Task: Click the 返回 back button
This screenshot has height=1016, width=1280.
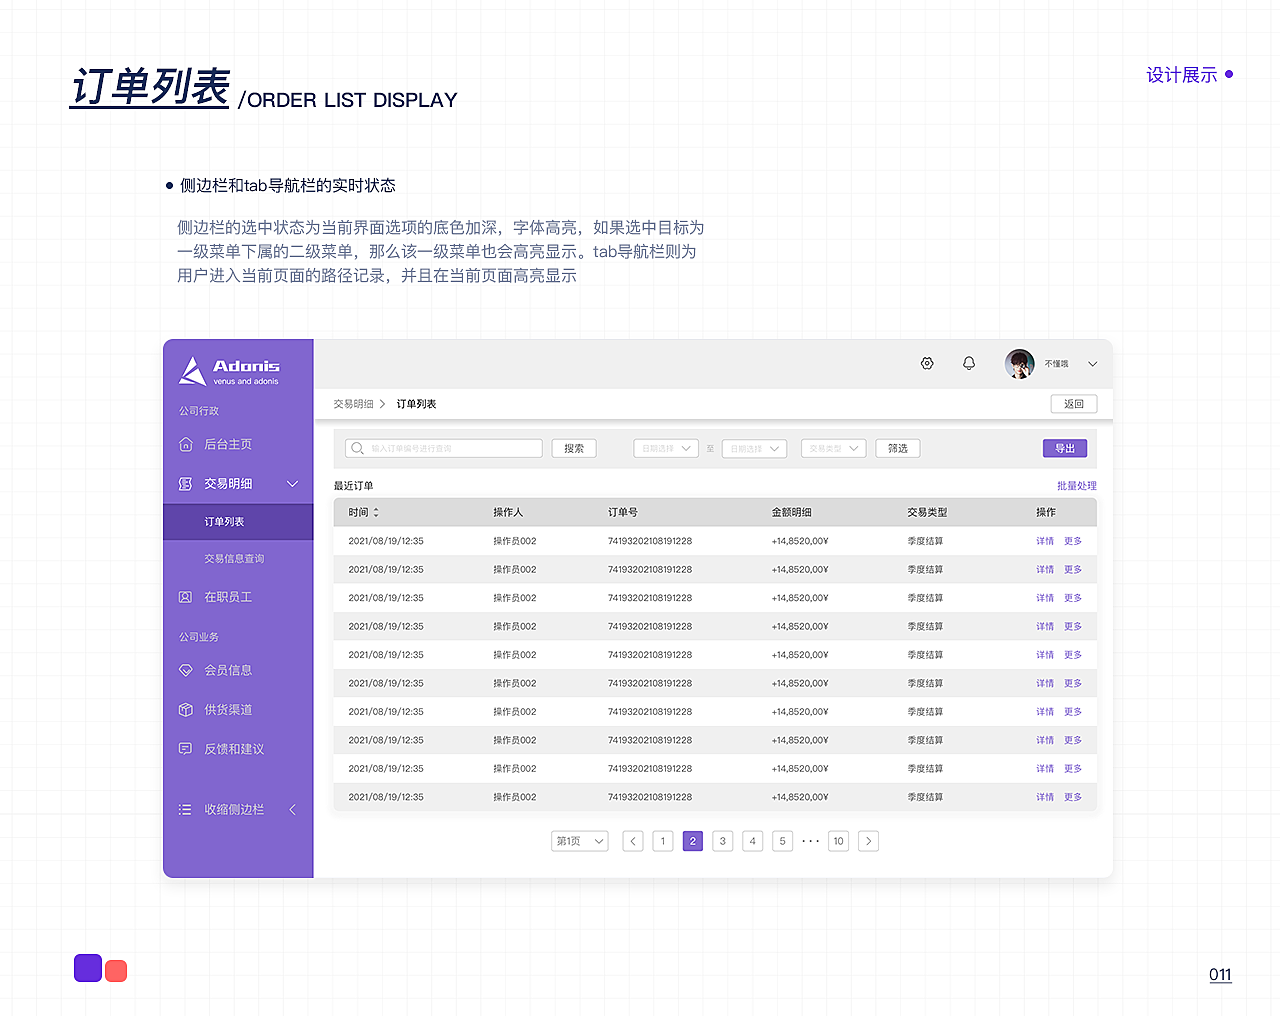Action: pyautogui.click(x=1074, y=404)
